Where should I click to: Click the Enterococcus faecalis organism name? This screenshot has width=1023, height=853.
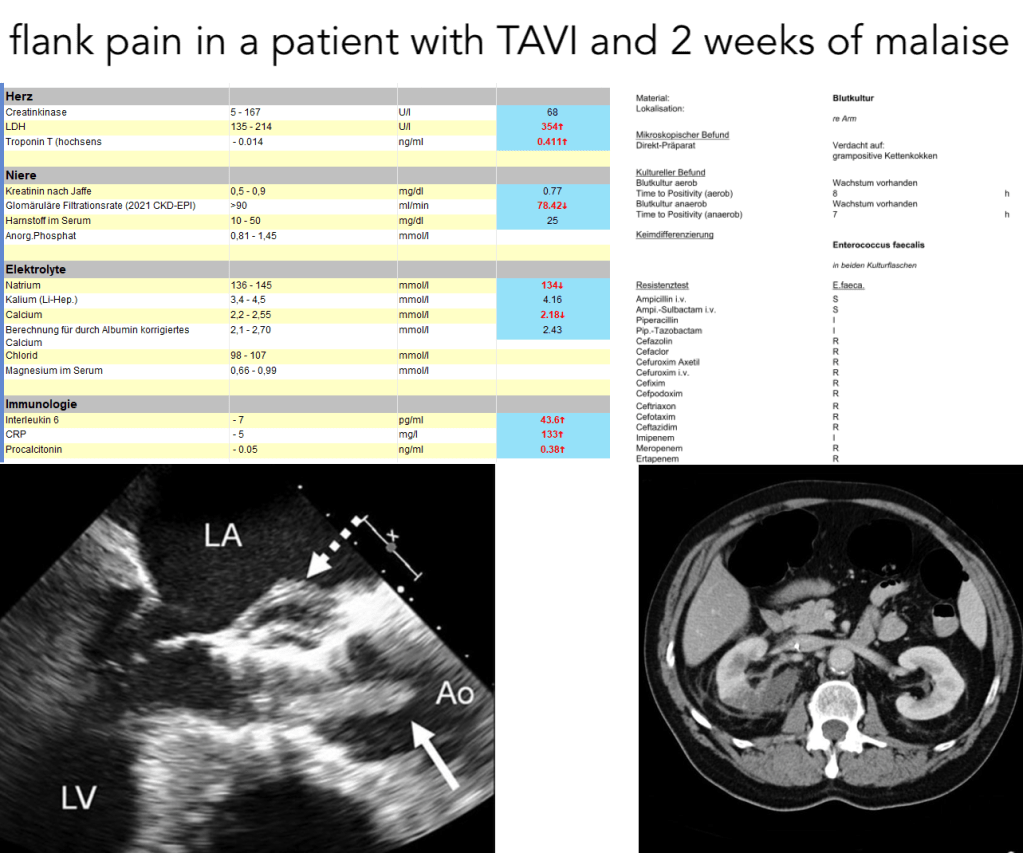pos(878,244)
